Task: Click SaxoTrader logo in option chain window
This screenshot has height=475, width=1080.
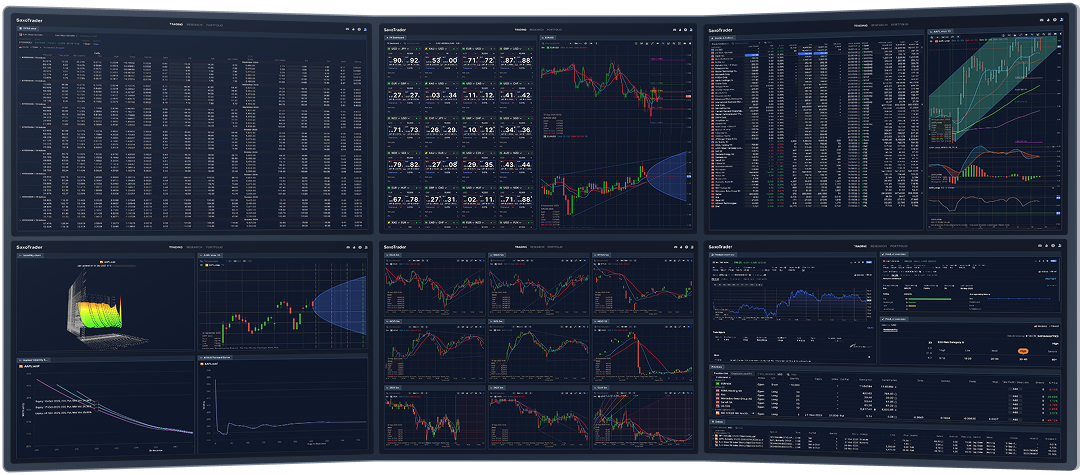Action: [x=30, y=21]
